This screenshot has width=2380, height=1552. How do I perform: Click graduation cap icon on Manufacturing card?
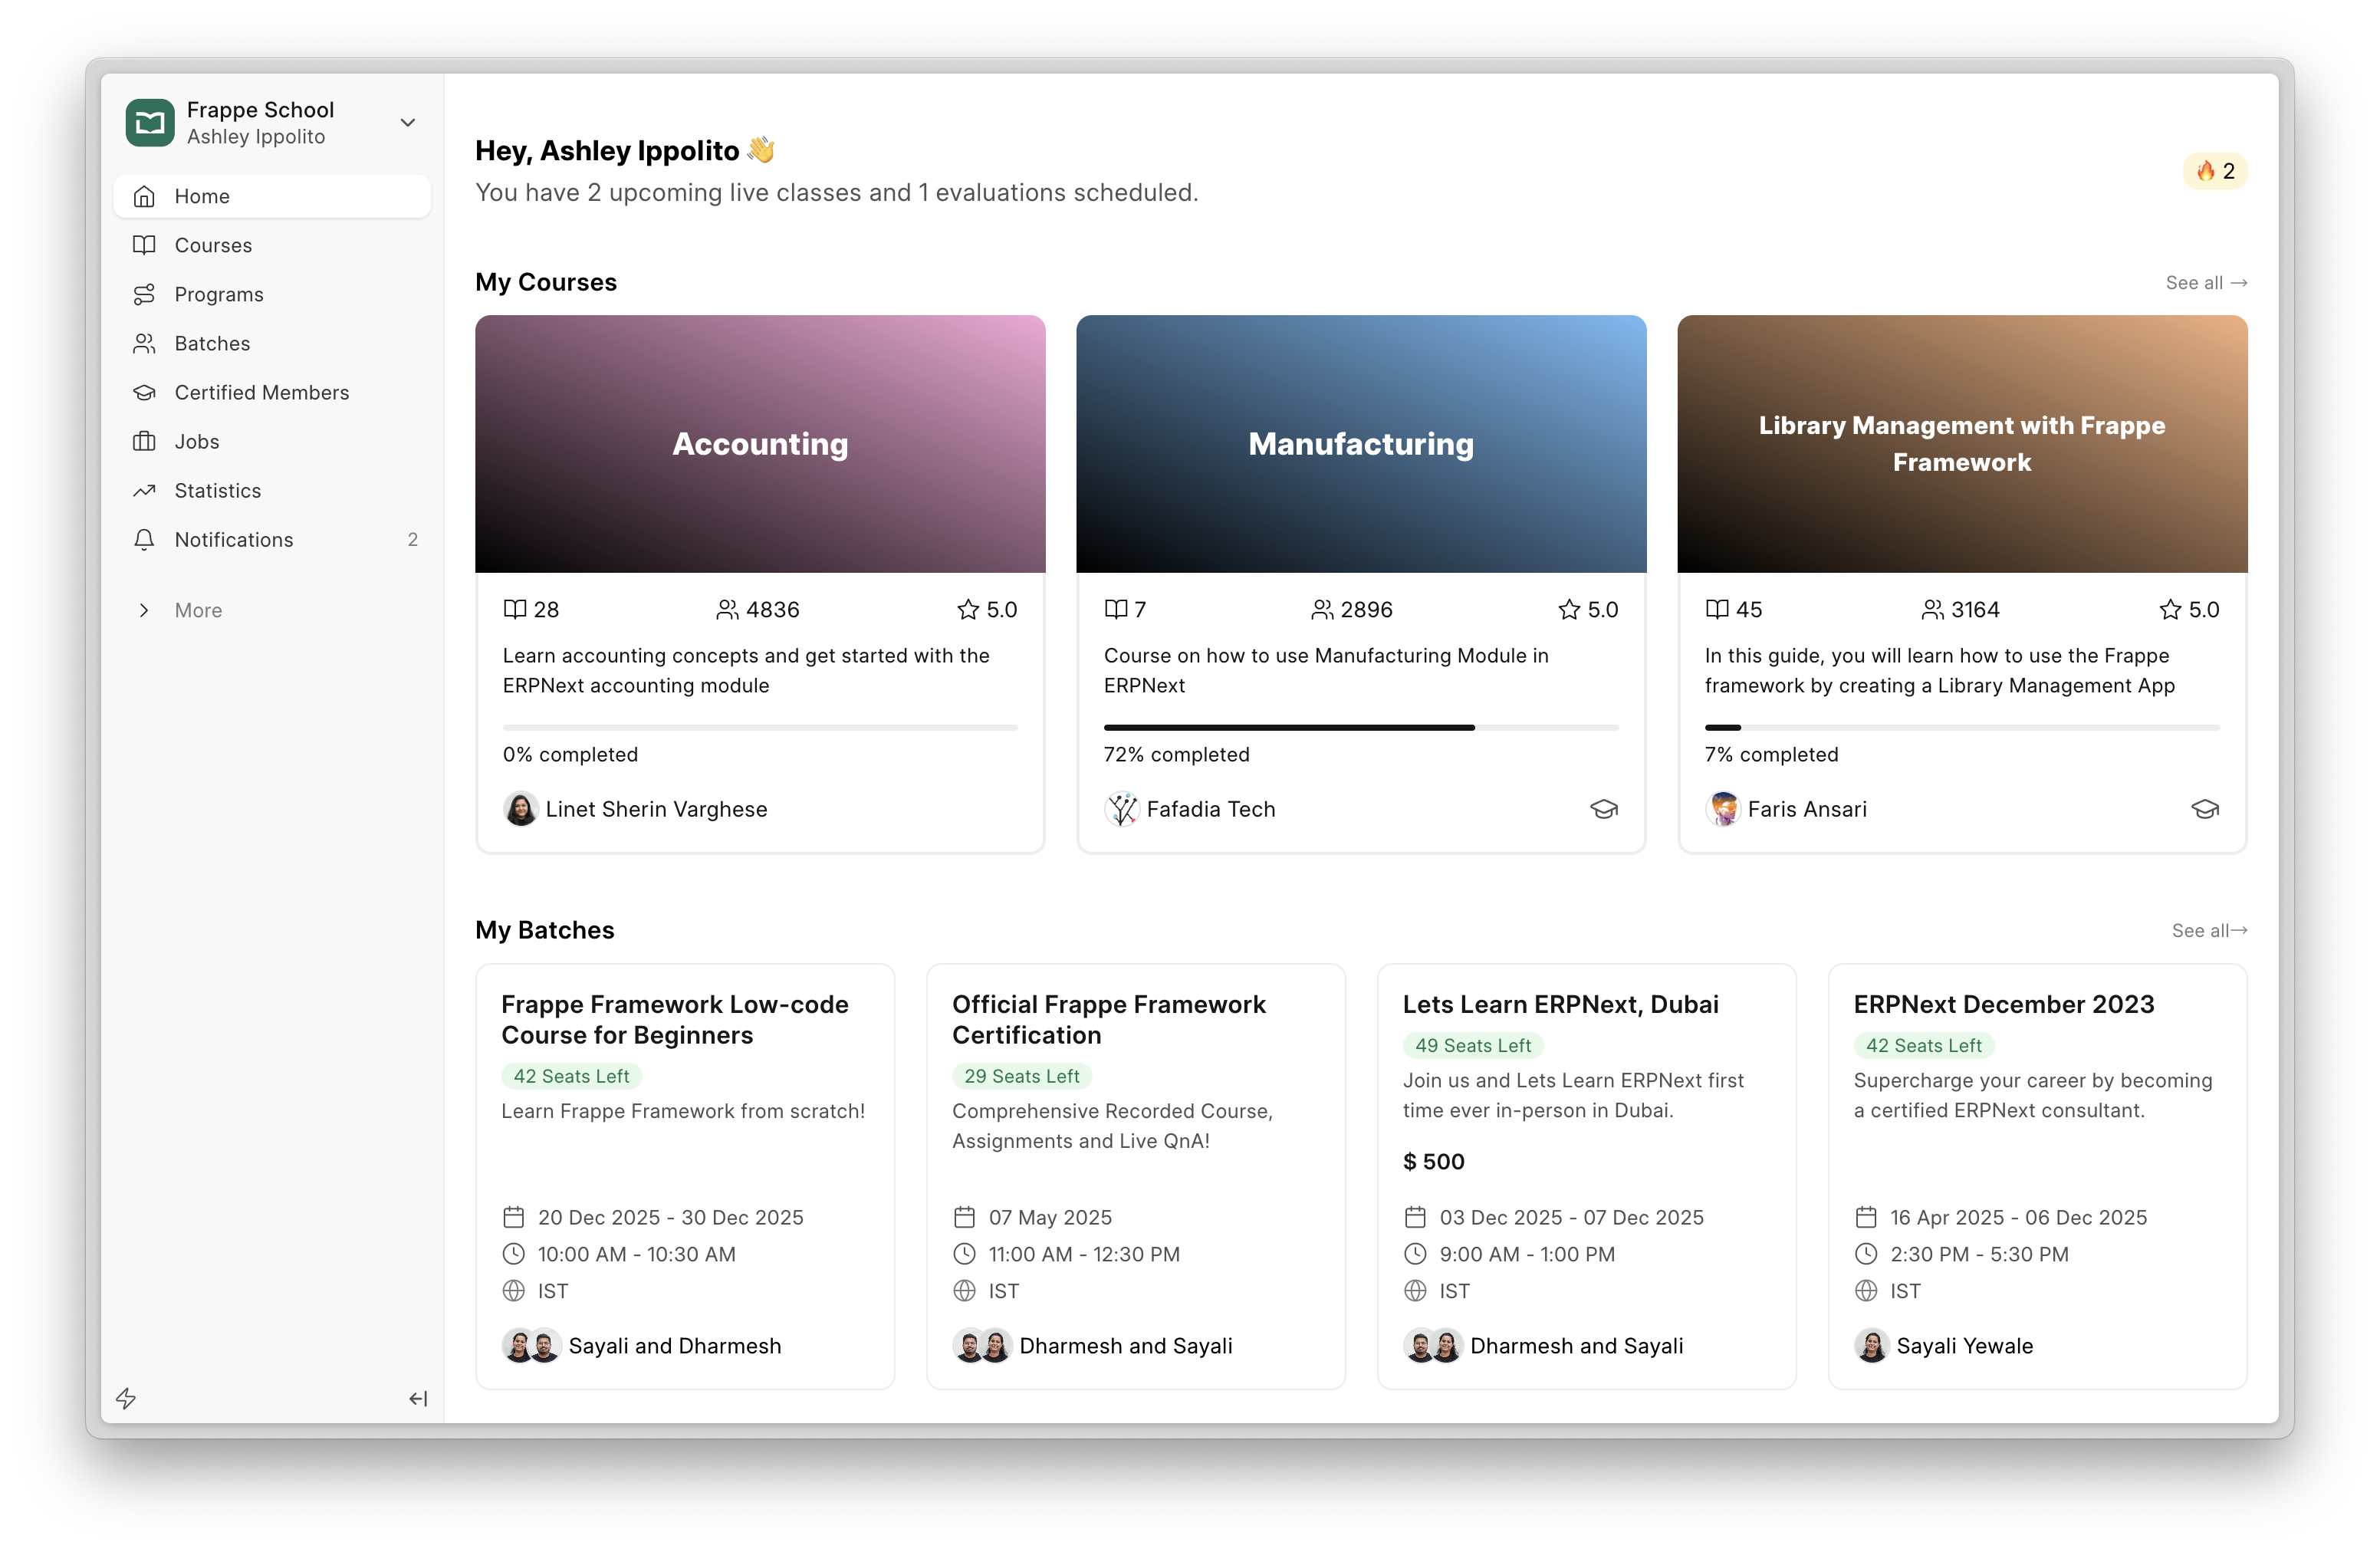tap(1603, 809)
